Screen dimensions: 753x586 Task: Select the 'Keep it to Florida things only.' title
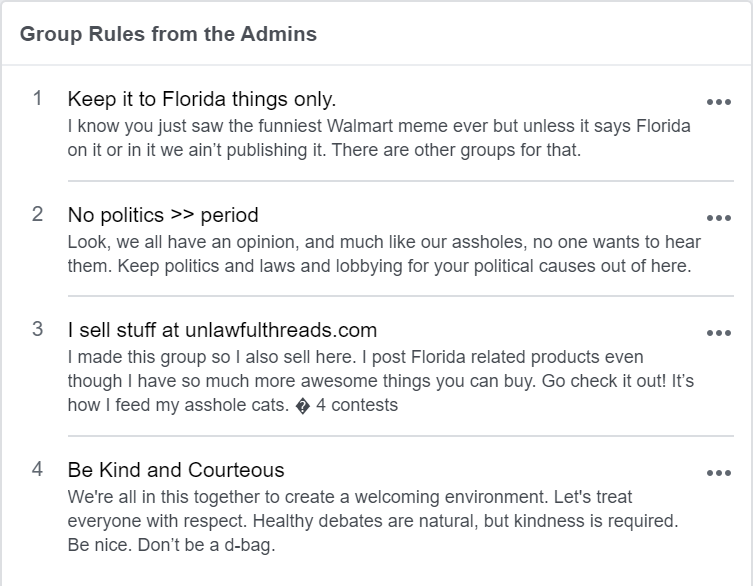[202, 99]
